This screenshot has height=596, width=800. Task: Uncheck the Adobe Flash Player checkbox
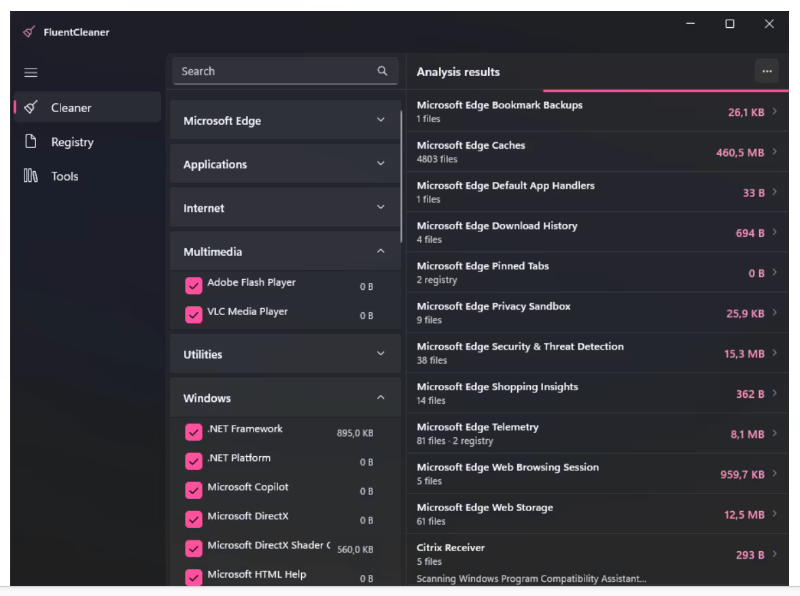[194, 286]
